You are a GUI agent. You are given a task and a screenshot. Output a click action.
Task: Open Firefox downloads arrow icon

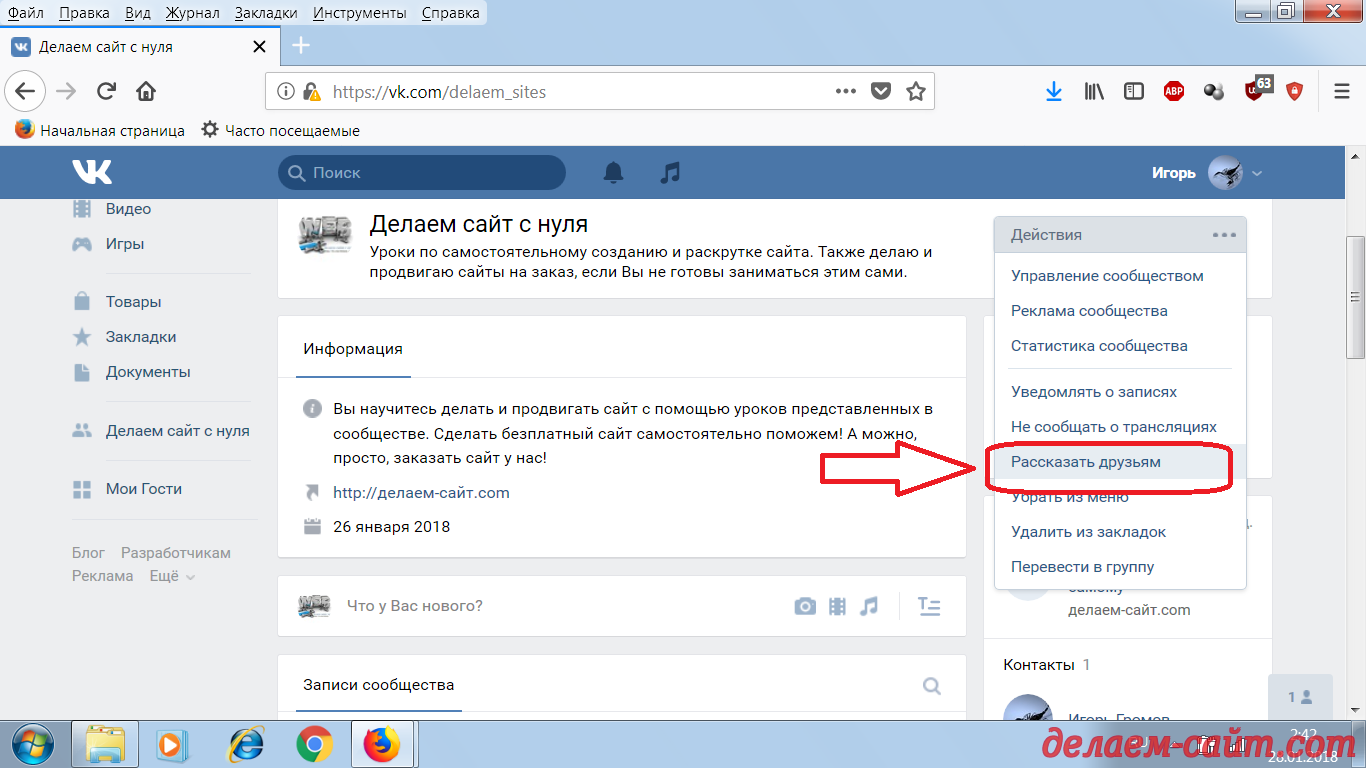[x=1053, y=91]
